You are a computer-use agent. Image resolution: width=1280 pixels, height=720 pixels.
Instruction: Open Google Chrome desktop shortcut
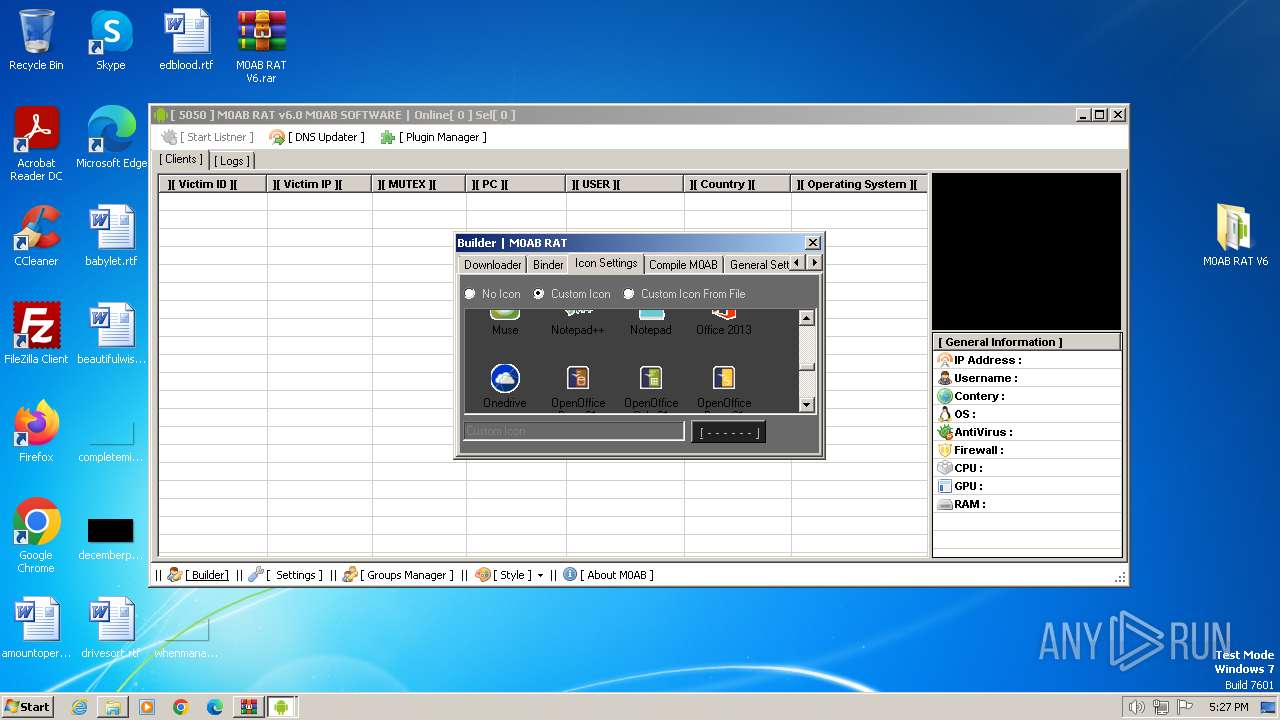coord(36,536)
